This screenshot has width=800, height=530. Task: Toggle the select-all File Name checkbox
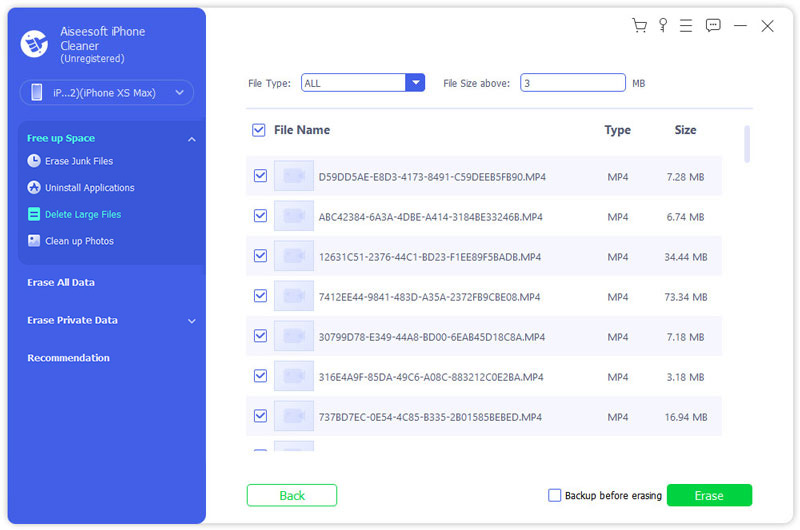259,130
